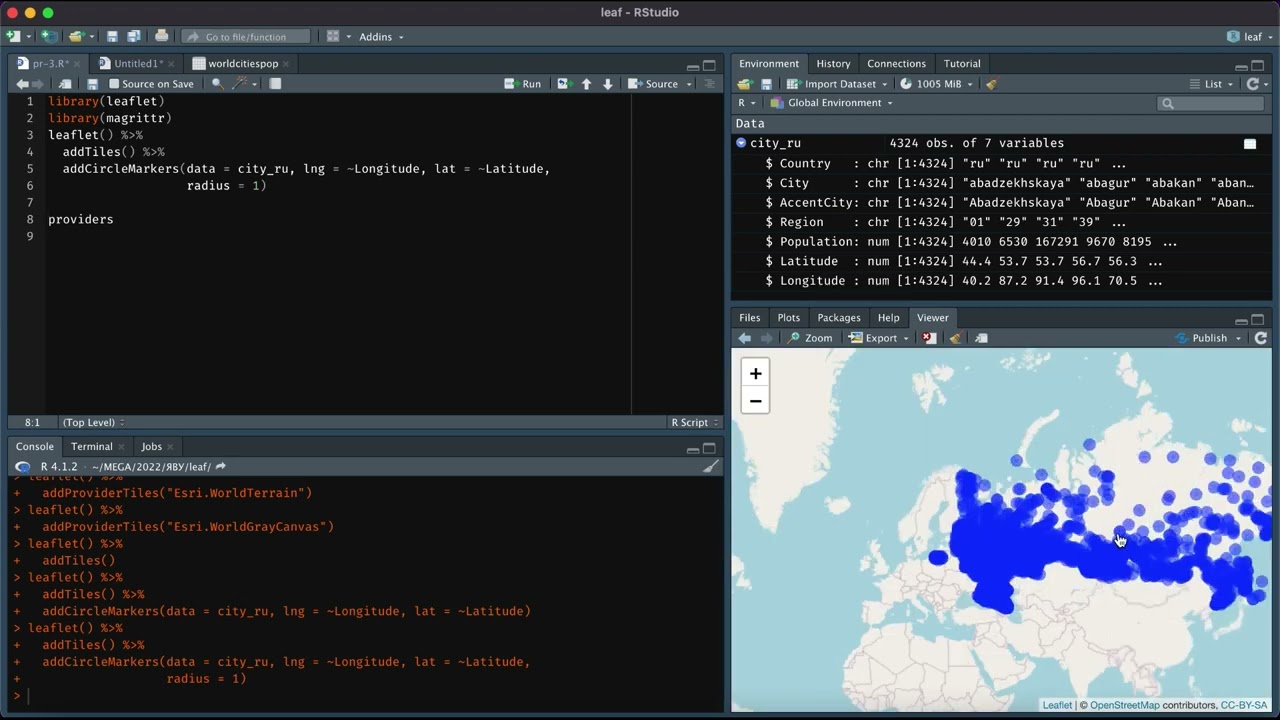Switch to the Terminal tab
The height and width of the screenshot is (720, 1280).
point(91,447)
